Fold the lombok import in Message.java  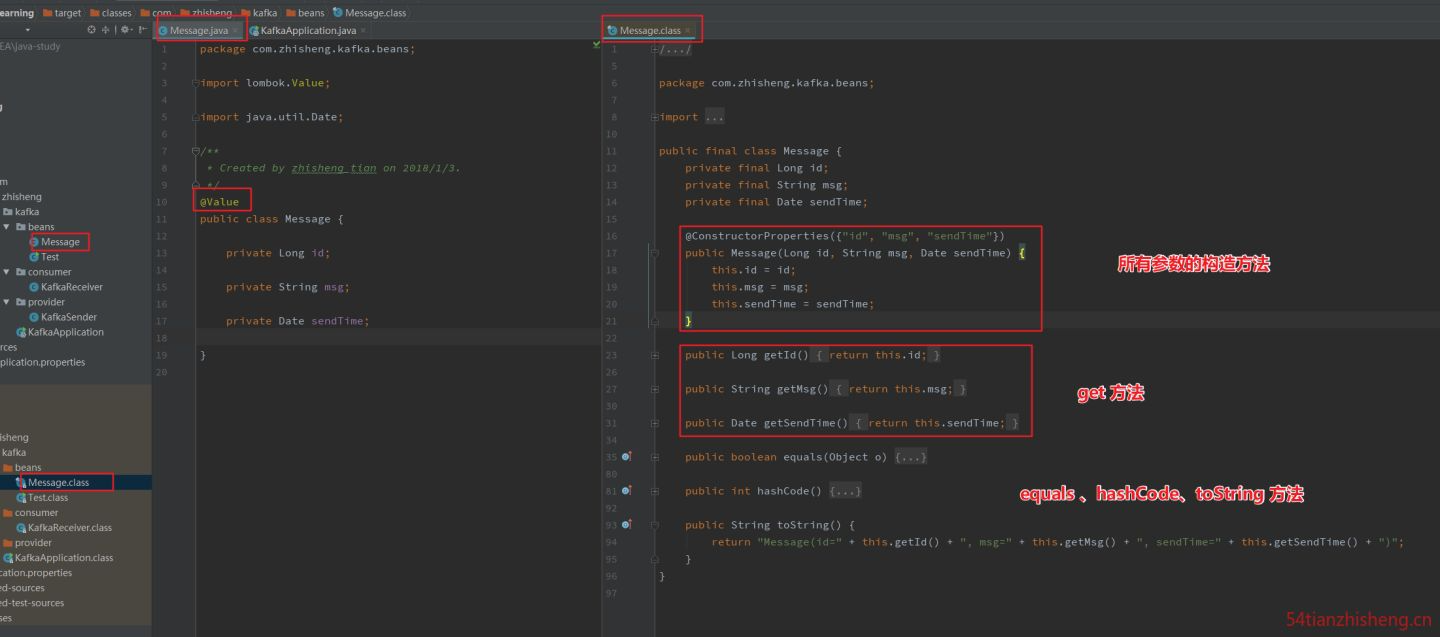197,83
